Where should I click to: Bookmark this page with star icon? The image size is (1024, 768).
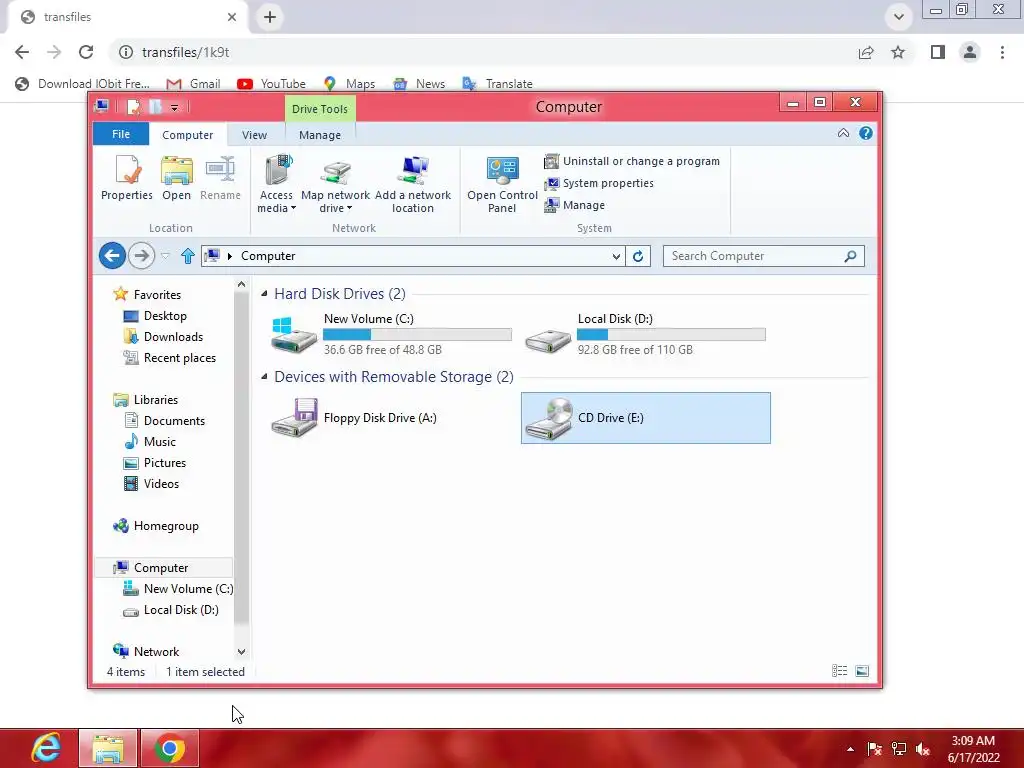click(898, 52)
